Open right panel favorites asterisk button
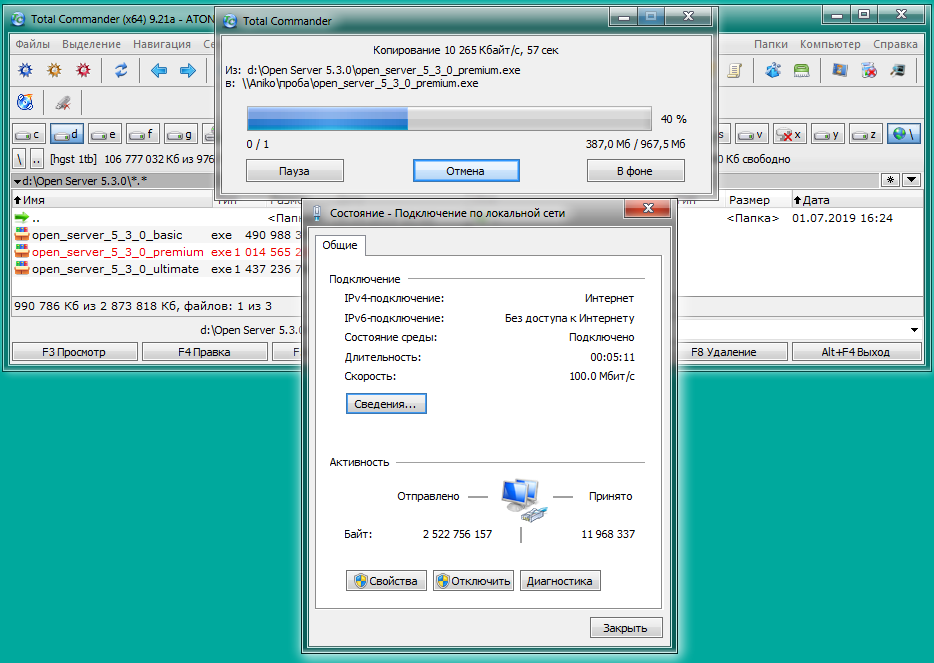This screenshot has width=934, height=663. [x=890, y=179]
